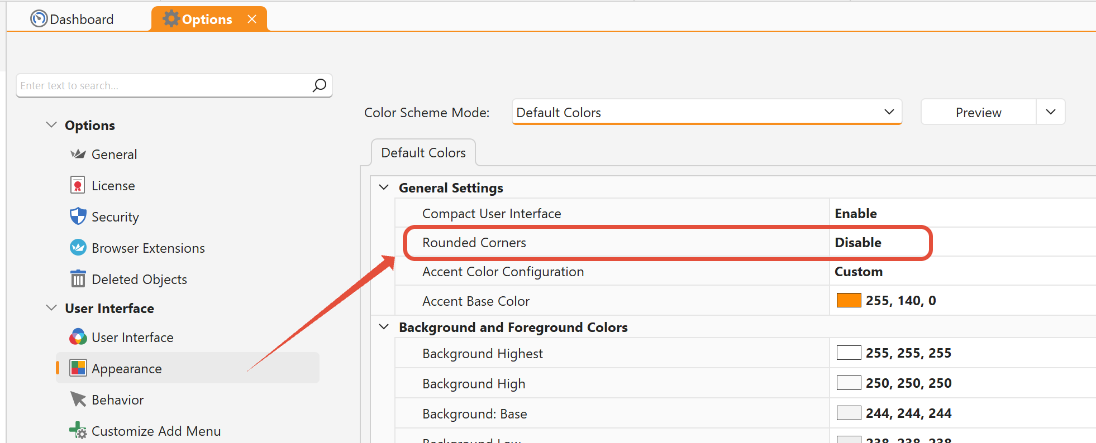Image resolution: width=1096 pixels, height=443 pixels.
Task: Collapse the General Settings section
Action: pyautogui.click(x=384, y=188)
